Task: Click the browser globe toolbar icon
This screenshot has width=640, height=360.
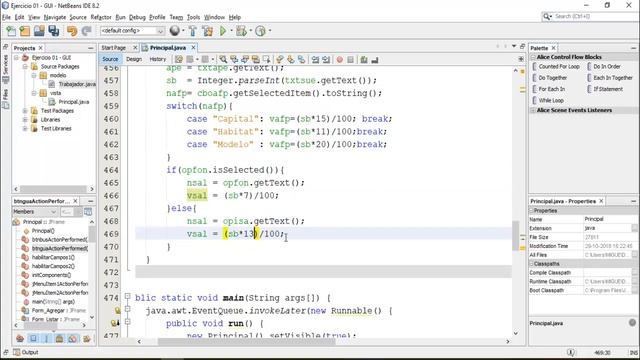Action: click(x=175, y=31)
